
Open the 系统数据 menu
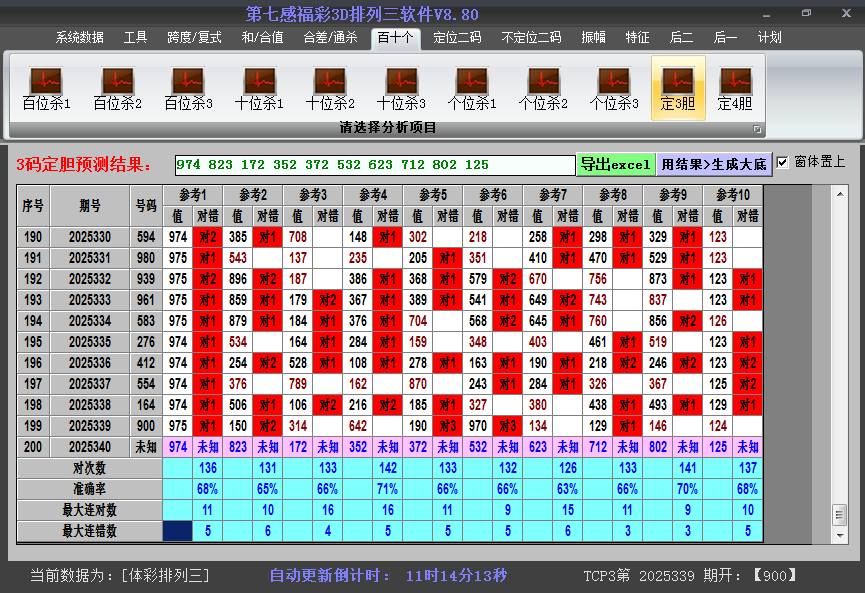tap(79, 38)
